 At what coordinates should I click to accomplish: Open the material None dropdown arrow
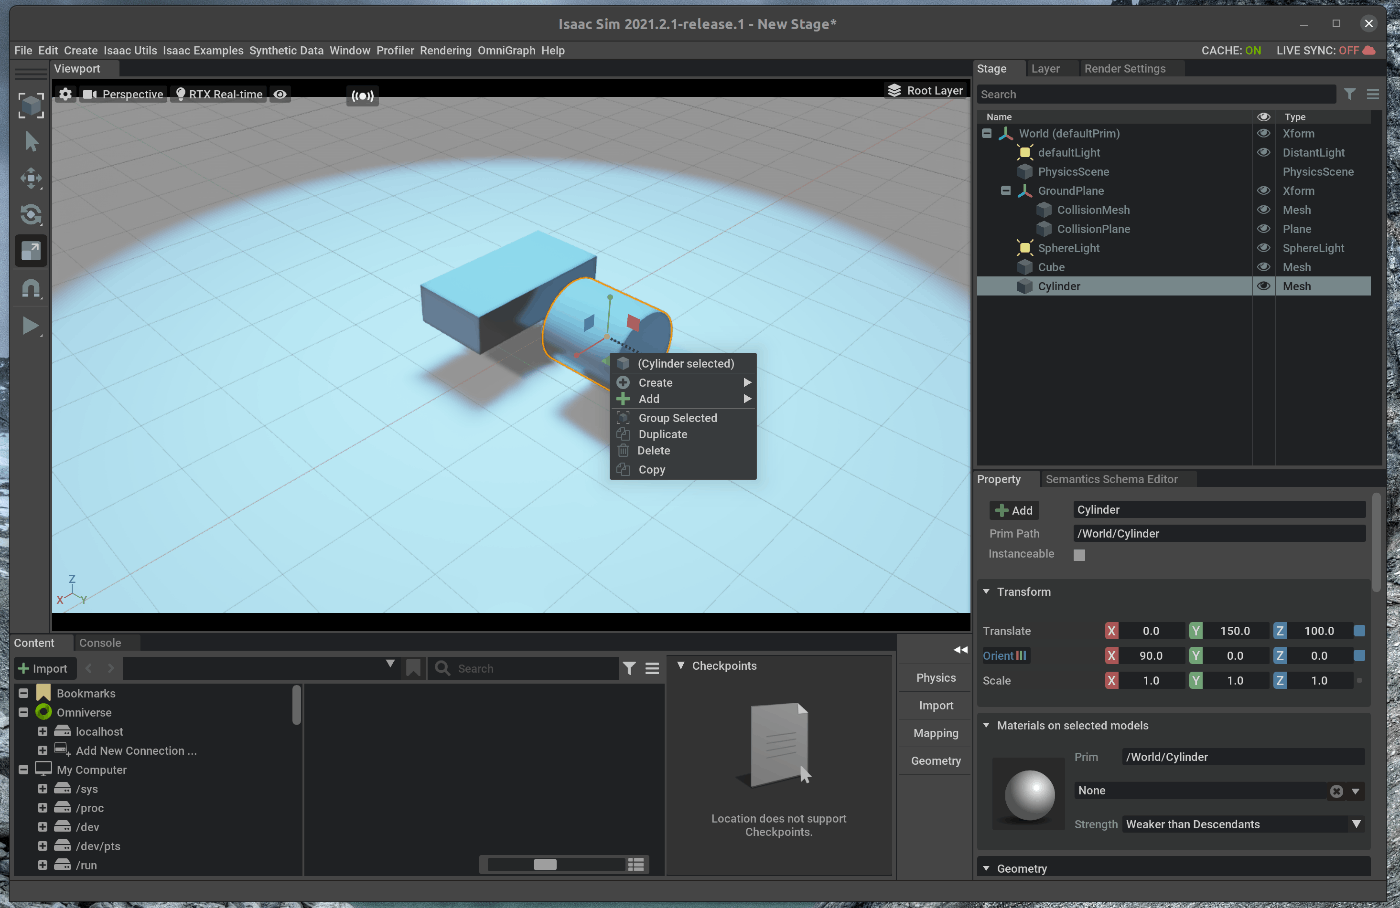tap(1356, 791)
